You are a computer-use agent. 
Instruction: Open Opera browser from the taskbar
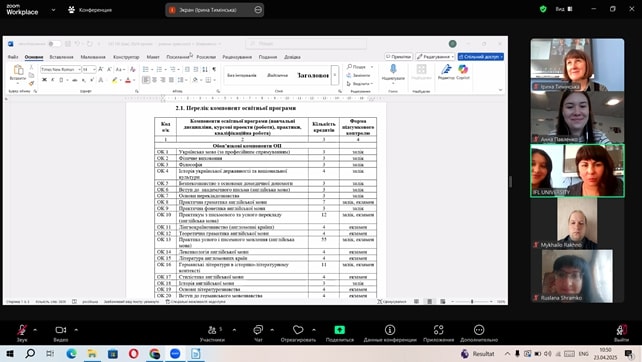pyautogui.click(x=133, y=353)
